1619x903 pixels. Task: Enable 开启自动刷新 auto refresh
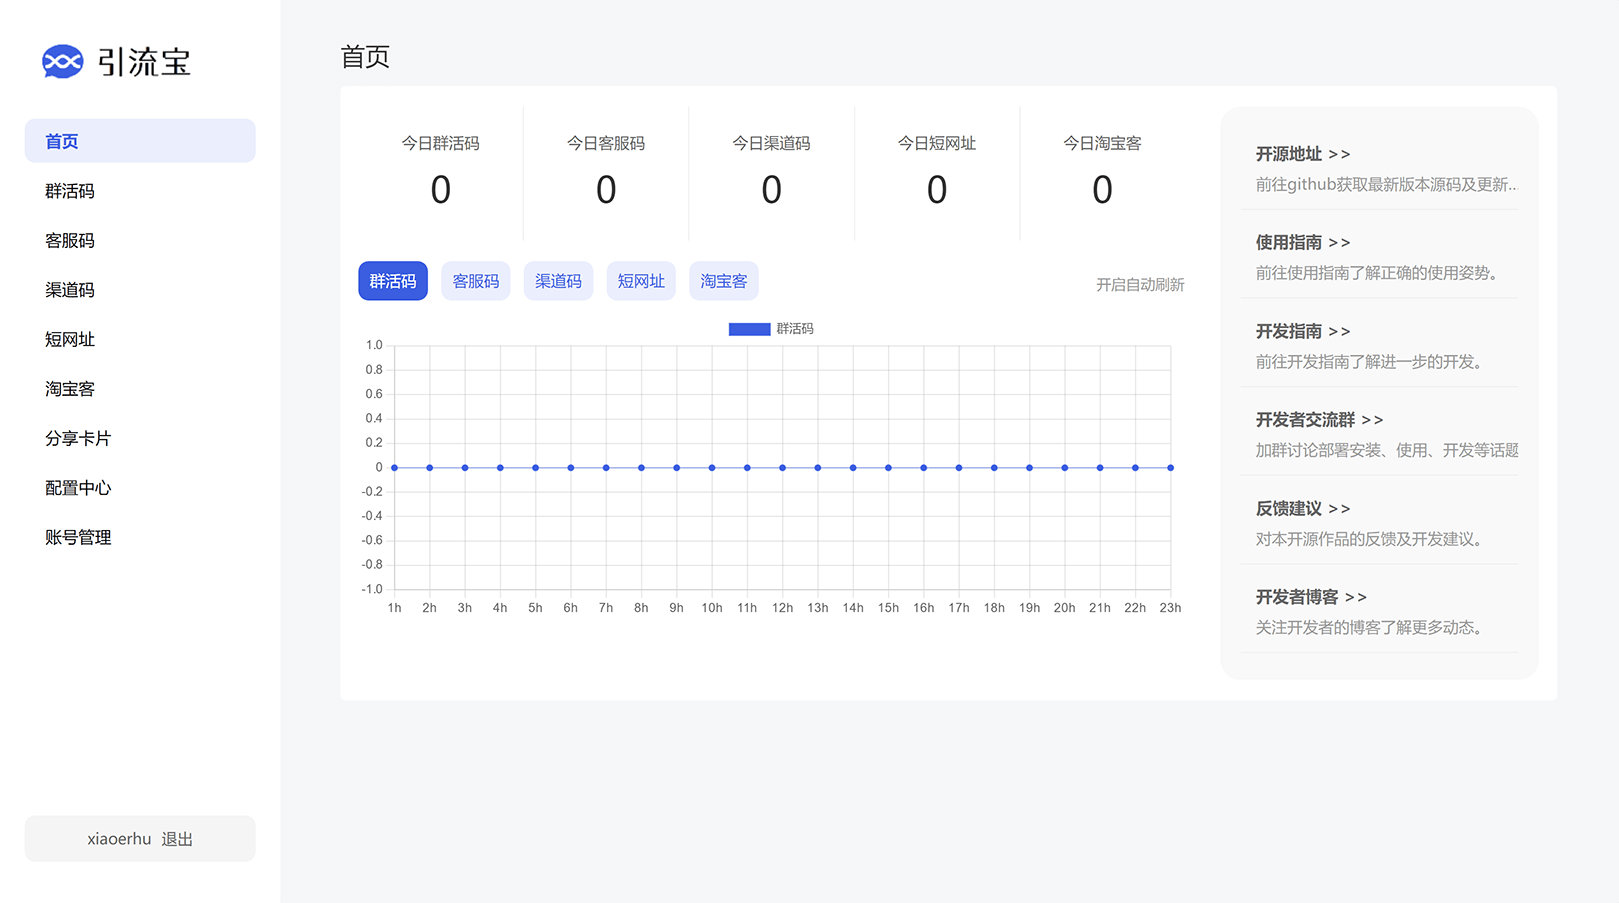[x=1140, y=285]
